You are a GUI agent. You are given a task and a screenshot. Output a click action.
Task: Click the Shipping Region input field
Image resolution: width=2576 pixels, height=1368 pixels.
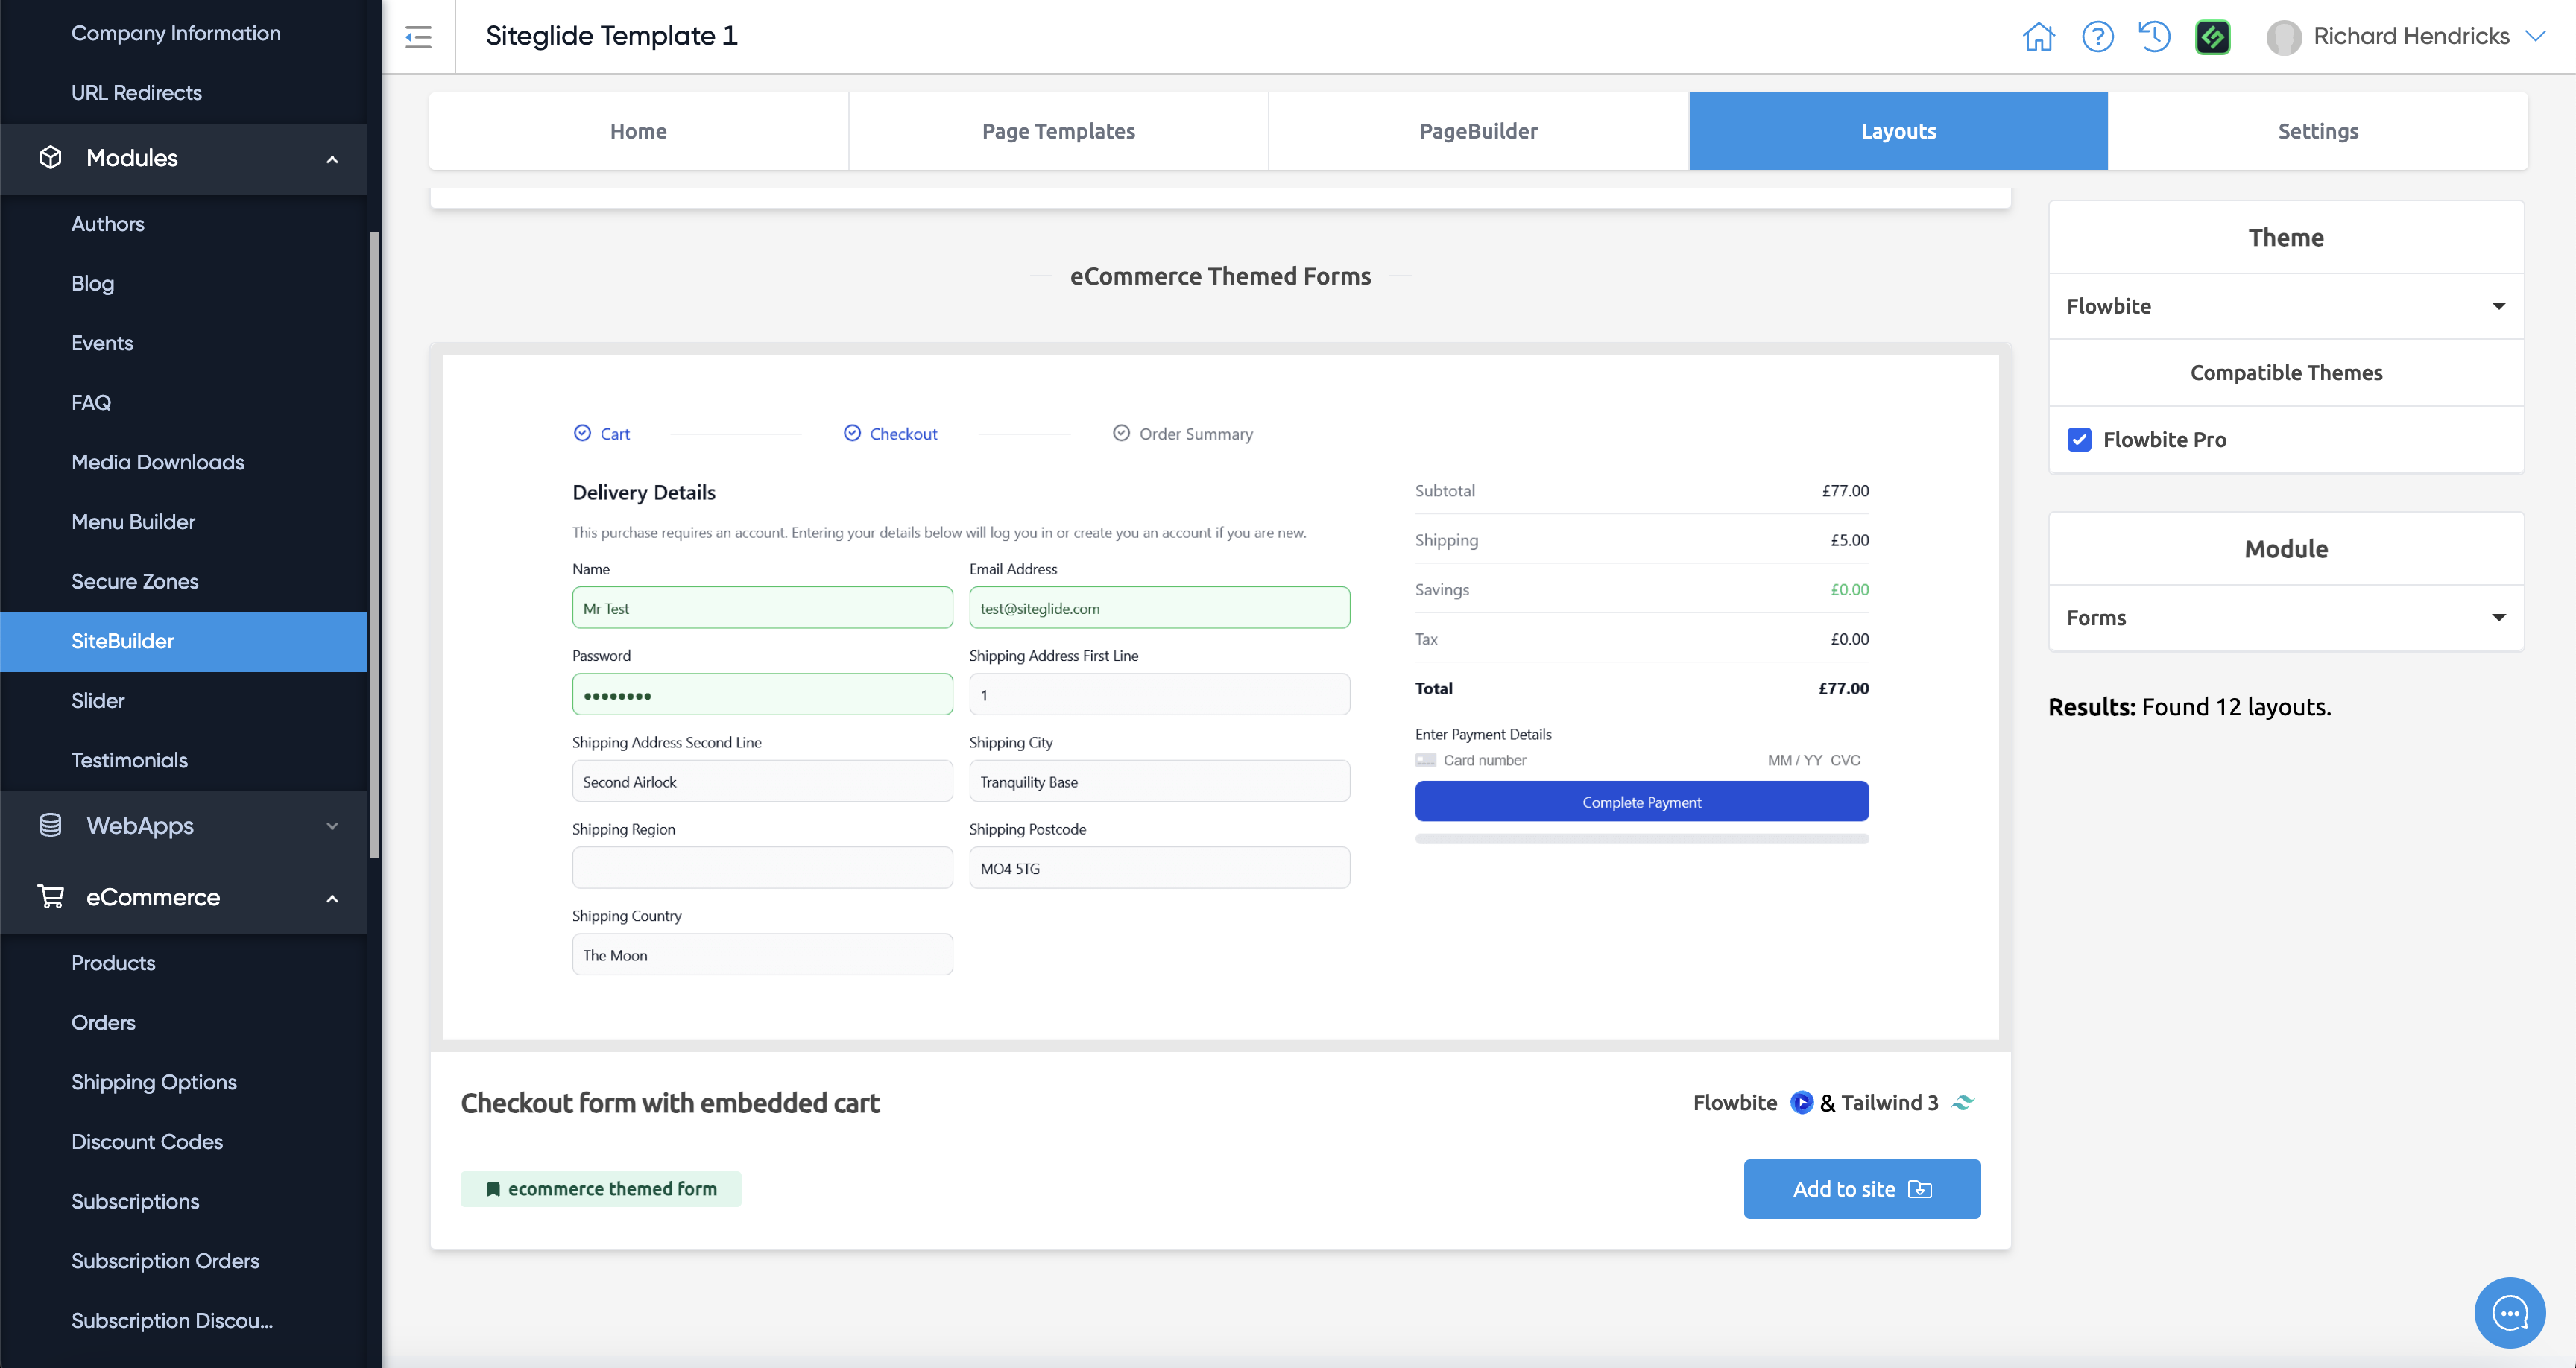[762, 868]
